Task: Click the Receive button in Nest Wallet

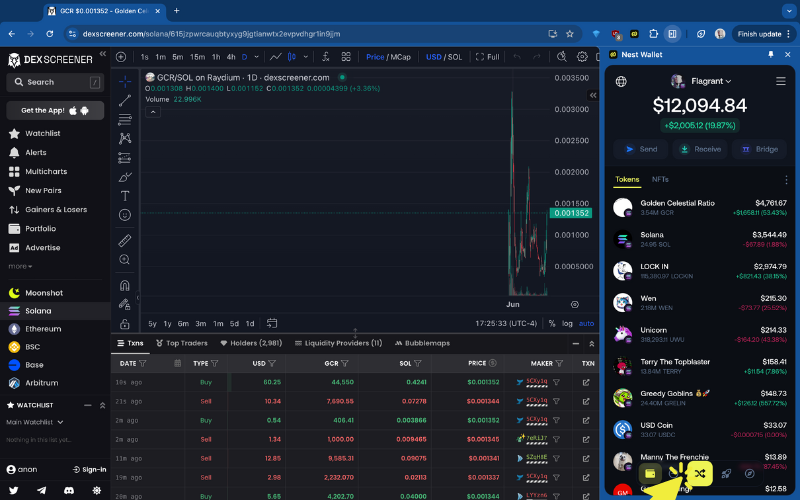Action: click(x=700, y=149)
